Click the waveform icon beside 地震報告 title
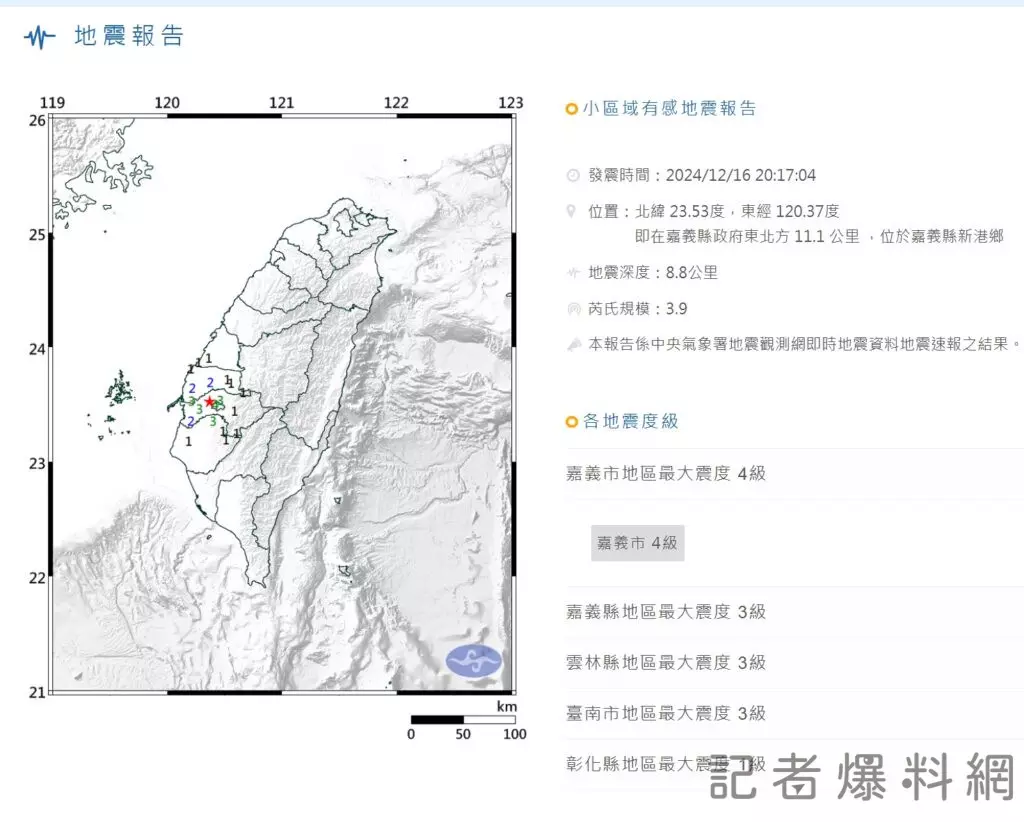1024x822 pixels. point(40,38)
